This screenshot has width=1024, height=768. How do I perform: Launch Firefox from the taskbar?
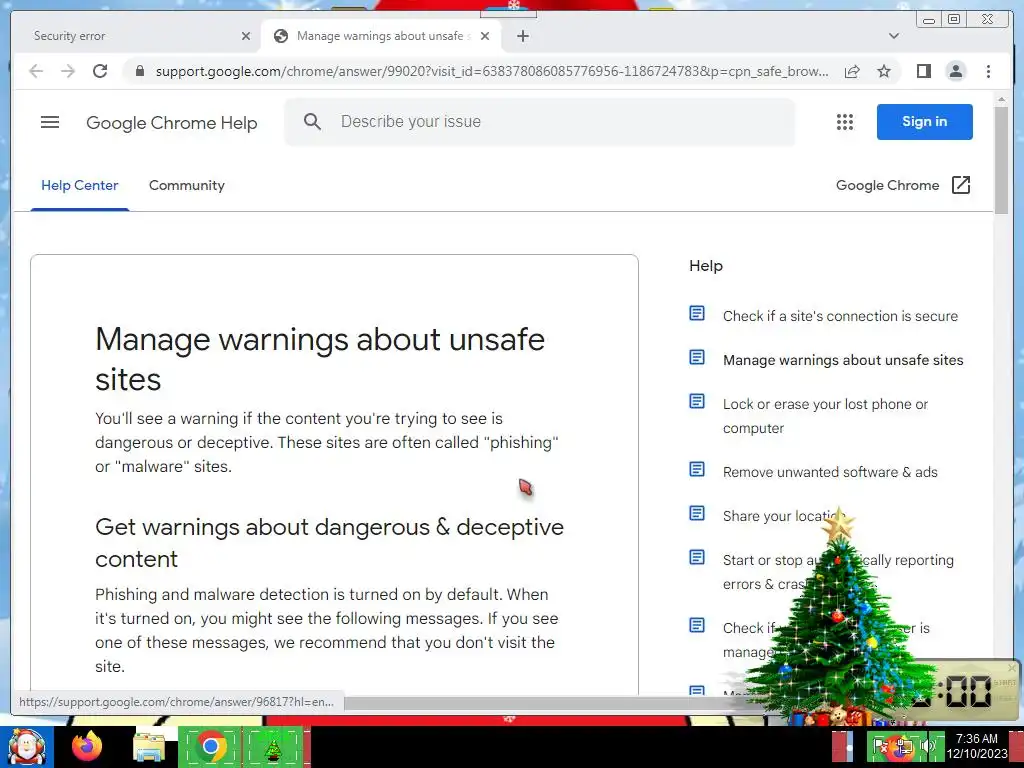[87, 746]
